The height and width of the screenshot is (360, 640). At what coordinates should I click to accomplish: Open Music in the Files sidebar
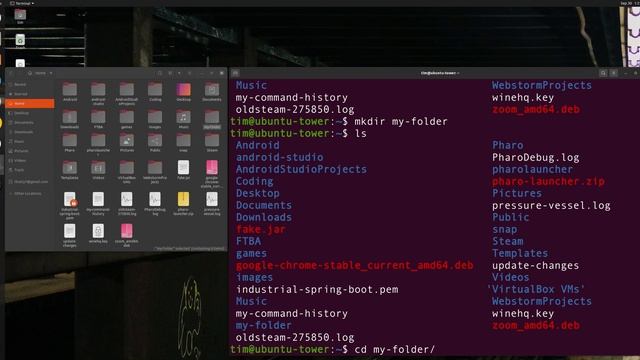pyautogui.click(x=30, y=141)
